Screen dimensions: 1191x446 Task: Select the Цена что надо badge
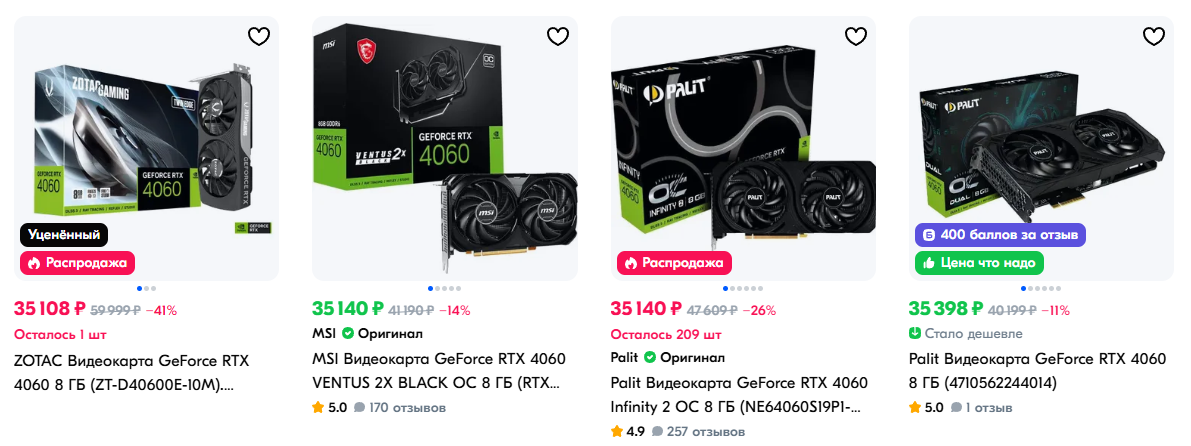pos(979,263)
